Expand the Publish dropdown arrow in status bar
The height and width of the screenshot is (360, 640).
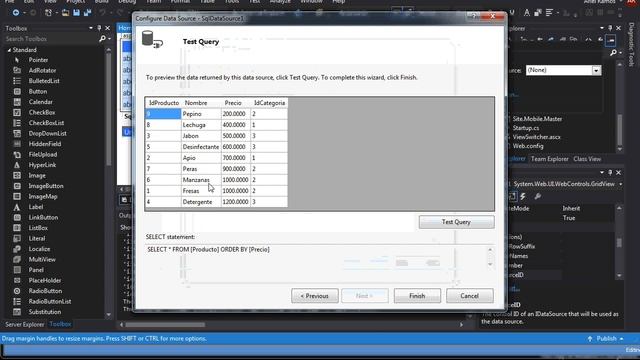[x=621, y=339]
